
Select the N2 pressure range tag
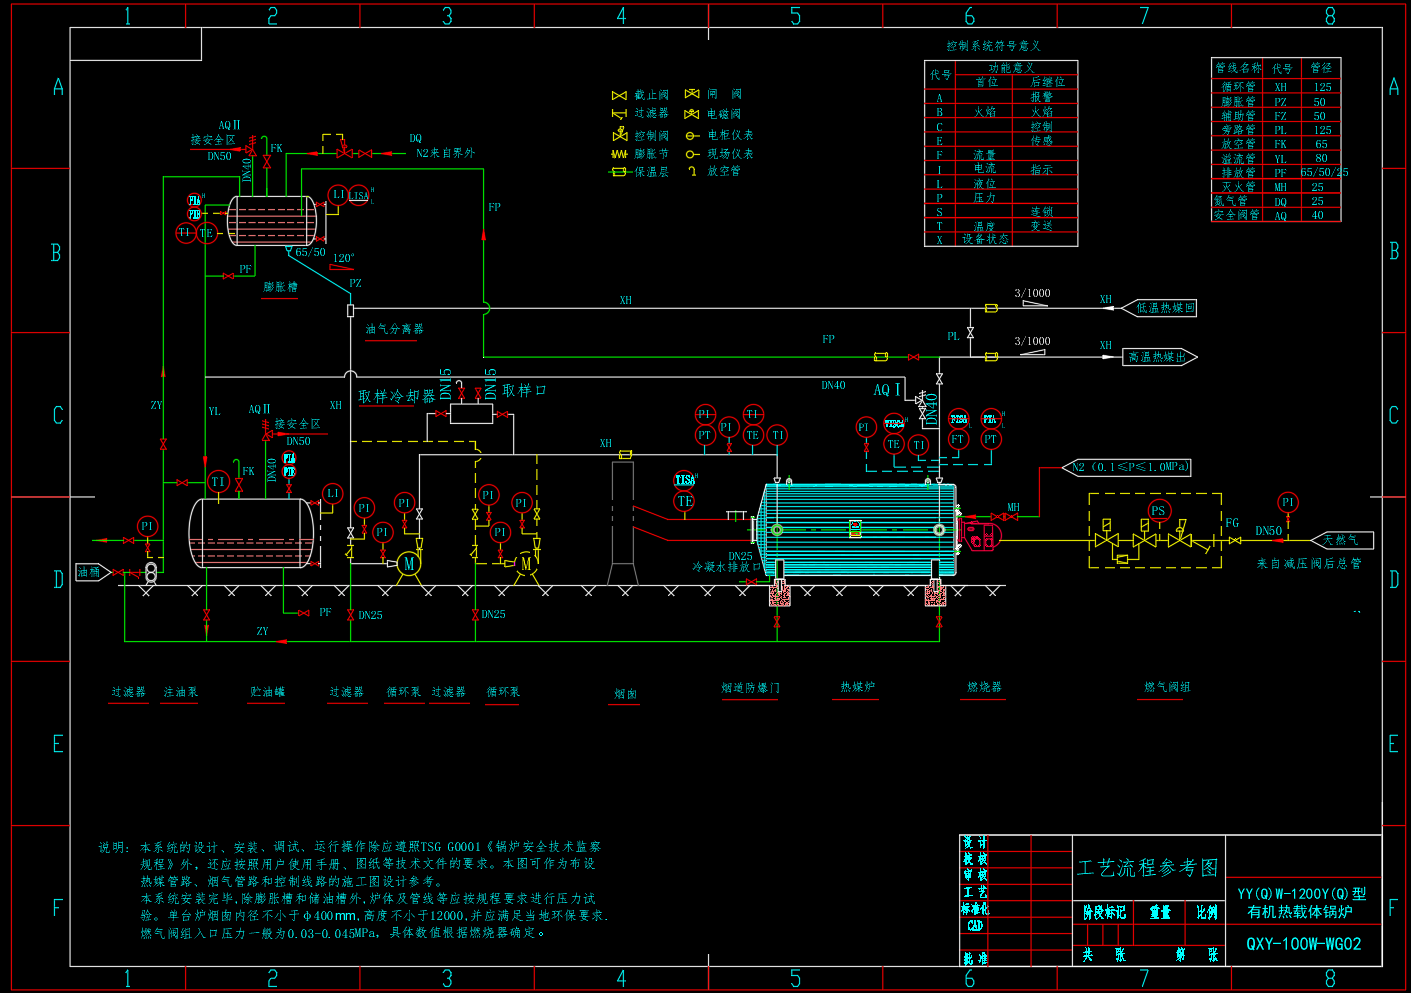[1127, 467]
